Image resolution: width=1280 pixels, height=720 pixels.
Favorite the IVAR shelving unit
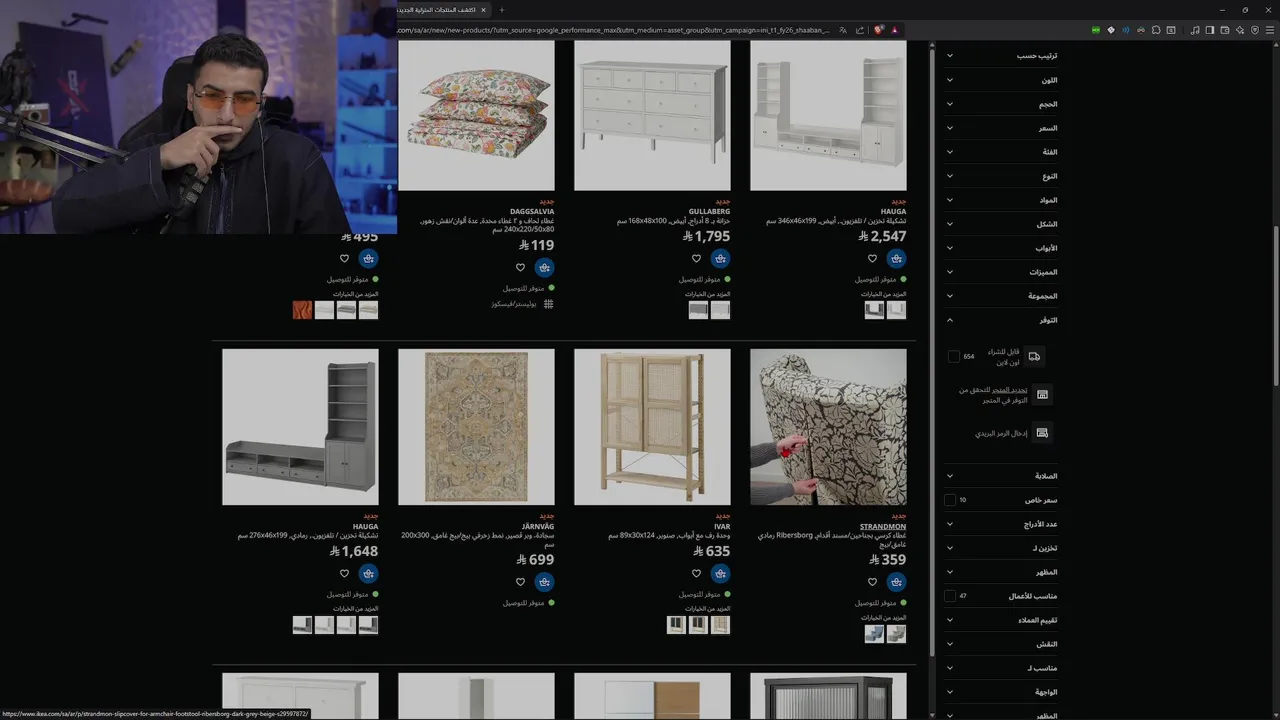click(696, 573)
